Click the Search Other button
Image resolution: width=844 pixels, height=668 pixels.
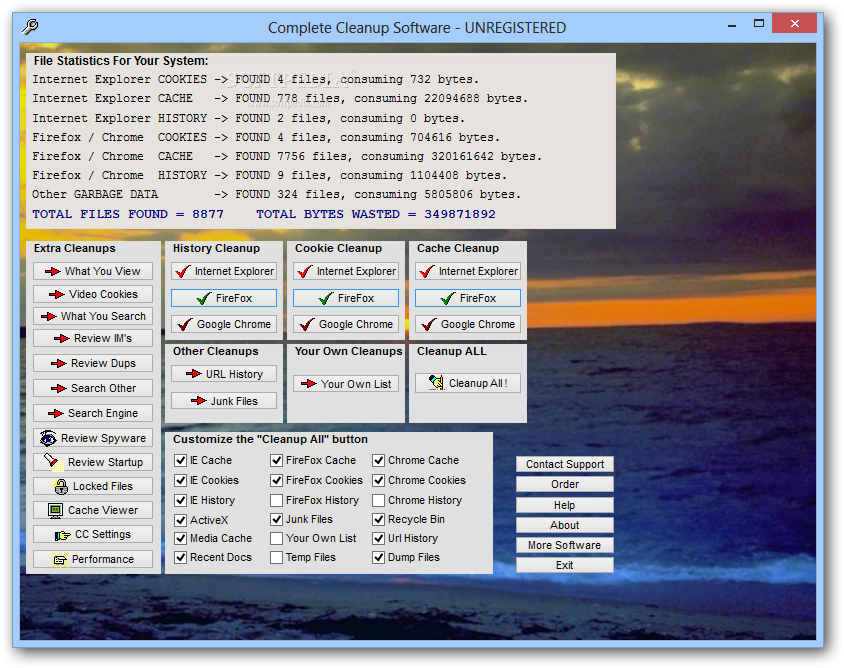[x=93, y=388]
